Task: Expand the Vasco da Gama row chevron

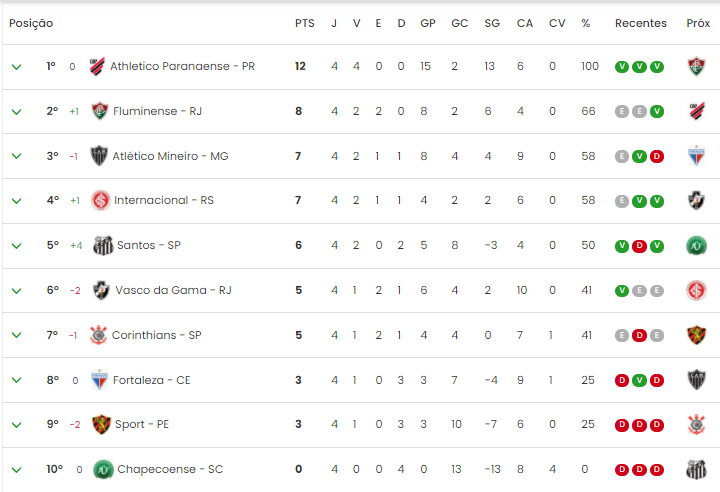Action: pos(17,291)
